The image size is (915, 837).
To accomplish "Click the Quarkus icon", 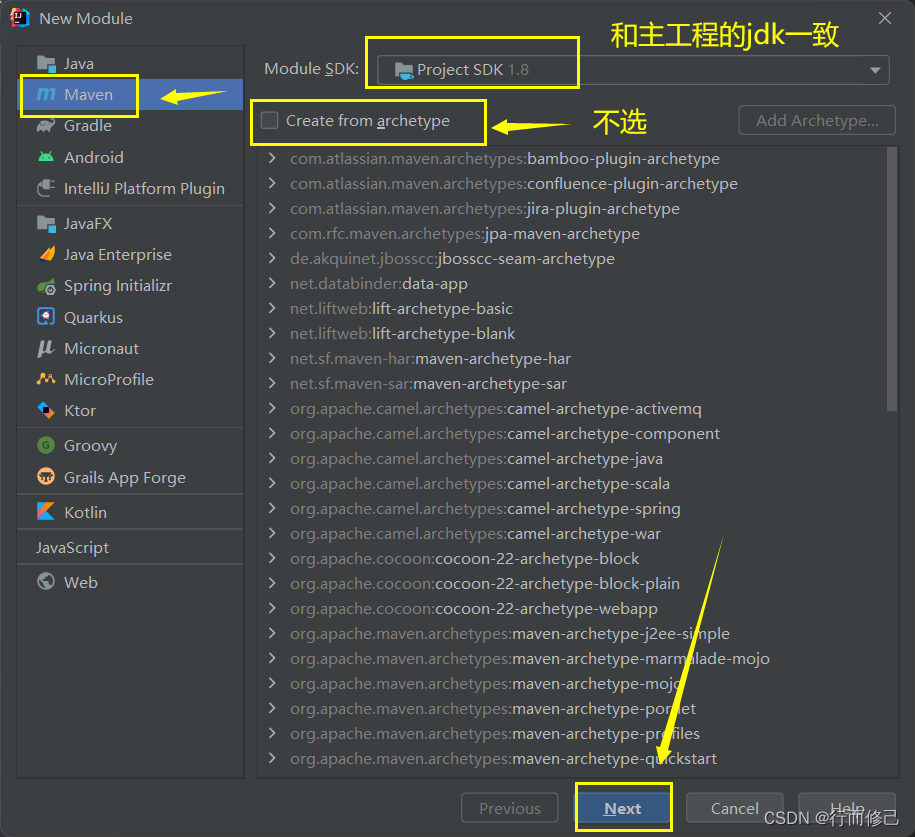I will pyautogui.click(x=46, y=317).
